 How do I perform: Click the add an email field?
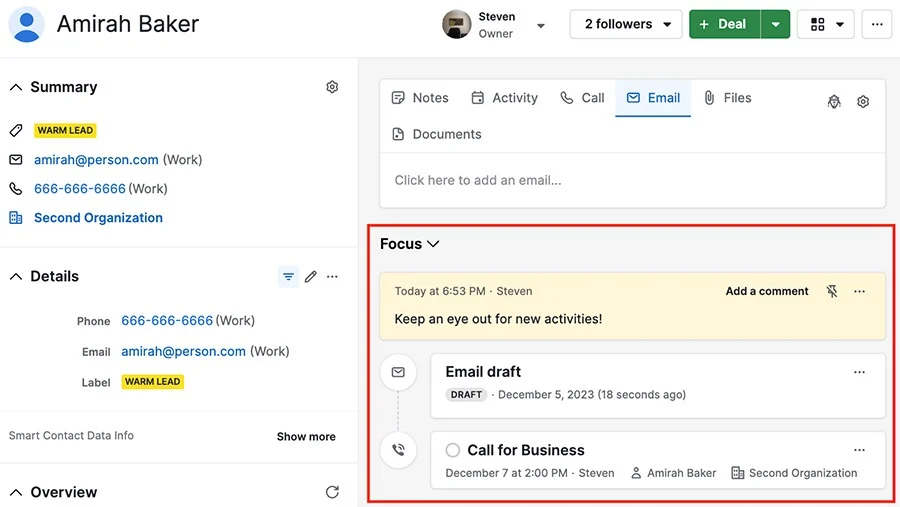[632, 180]
